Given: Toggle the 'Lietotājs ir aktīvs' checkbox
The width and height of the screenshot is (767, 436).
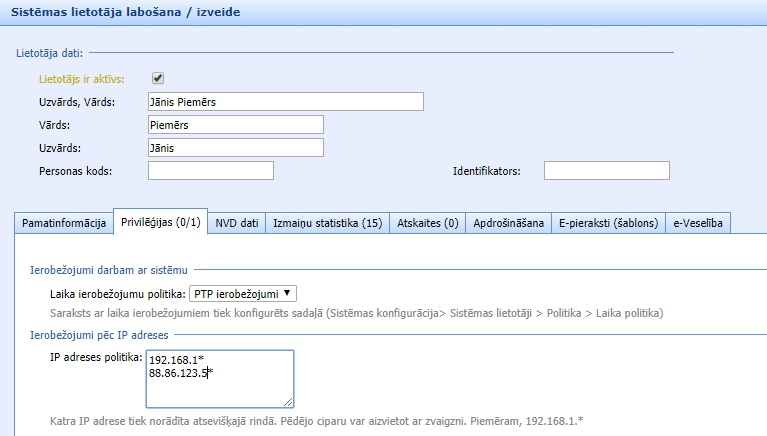Looking at the screenshot, I should tap(157, 78).
